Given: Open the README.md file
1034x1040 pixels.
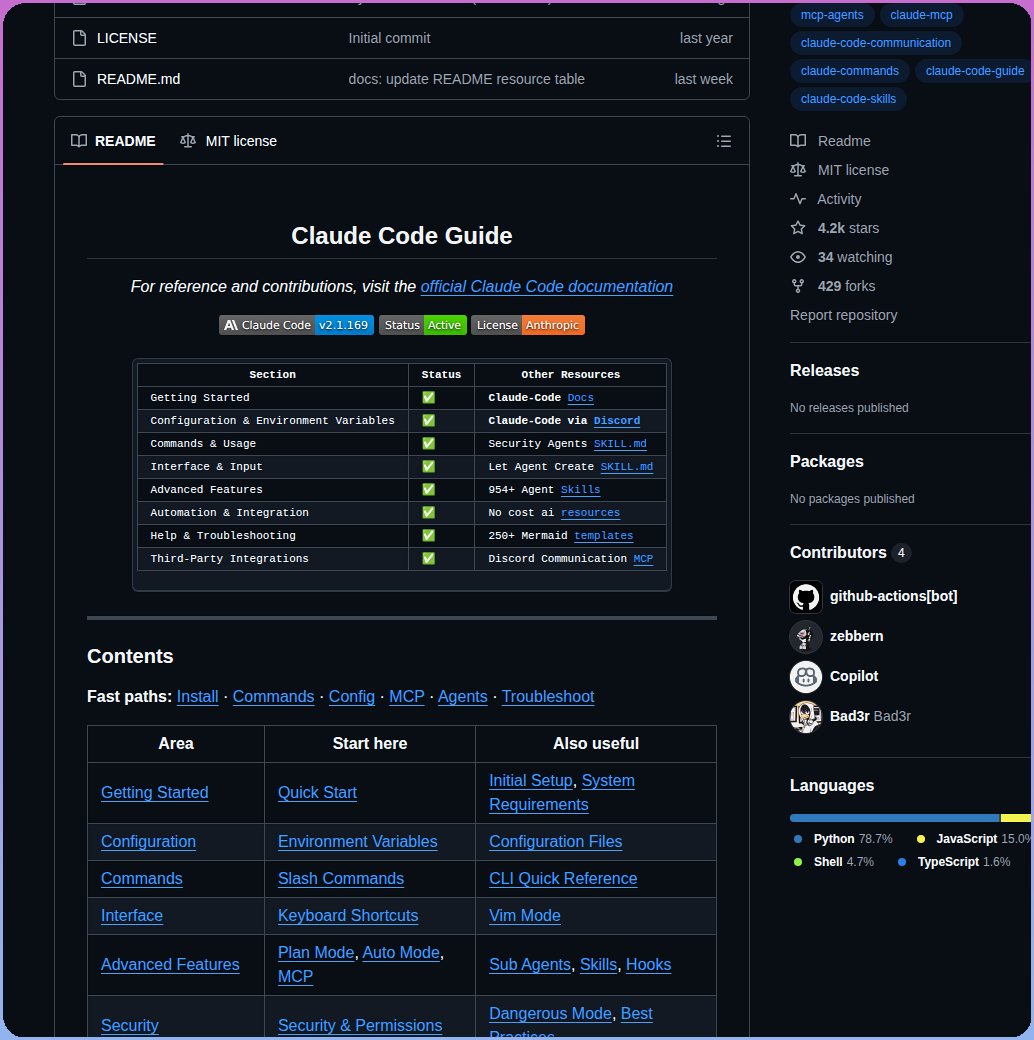Looking at the screenshot, I should tap(139, 79).
